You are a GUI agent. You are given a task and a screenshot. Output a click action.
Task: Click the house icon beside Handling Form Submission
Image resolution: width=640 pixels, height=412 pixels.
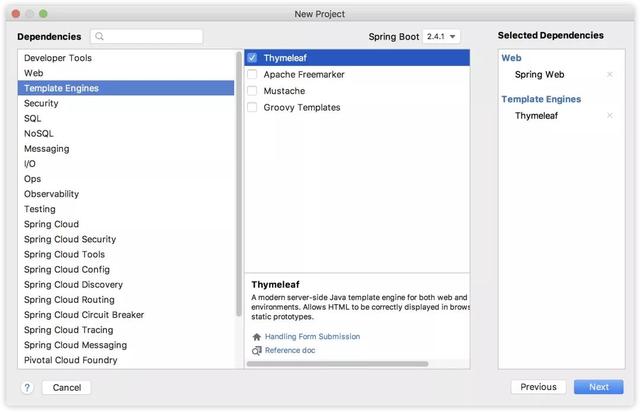tap(256, 337)
